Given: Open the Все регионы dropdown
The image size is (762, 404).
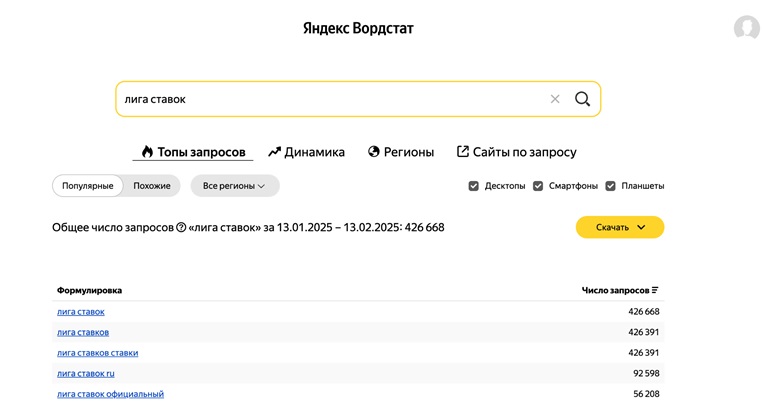Looking at the screenshot, I should (x=235, y=186).
